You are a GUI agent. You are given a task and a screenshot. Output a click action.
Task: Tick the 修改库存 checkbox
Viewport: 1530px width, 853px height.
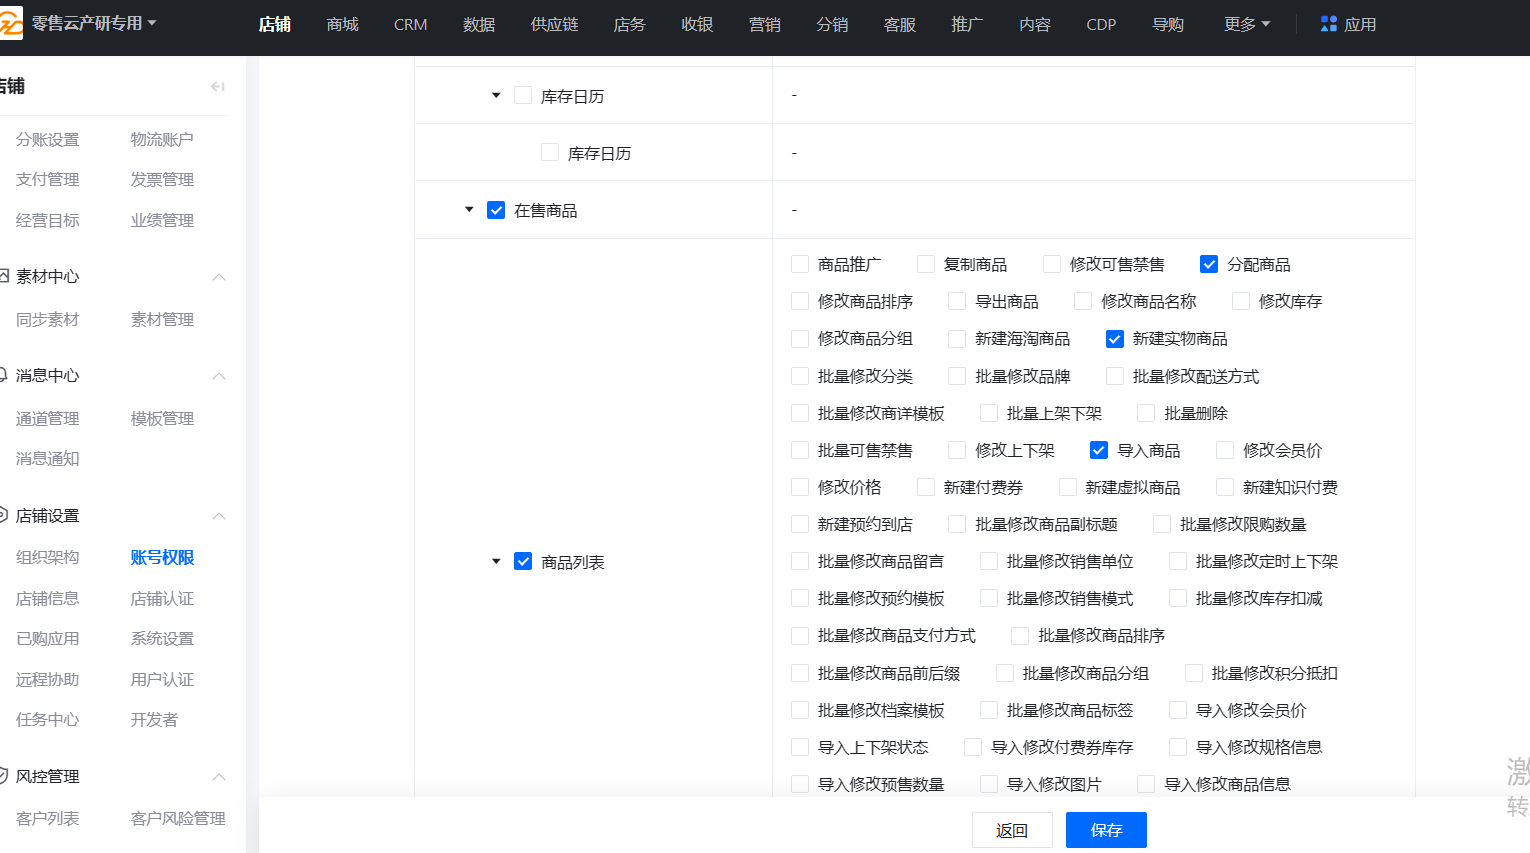[x=1241, y=301]
